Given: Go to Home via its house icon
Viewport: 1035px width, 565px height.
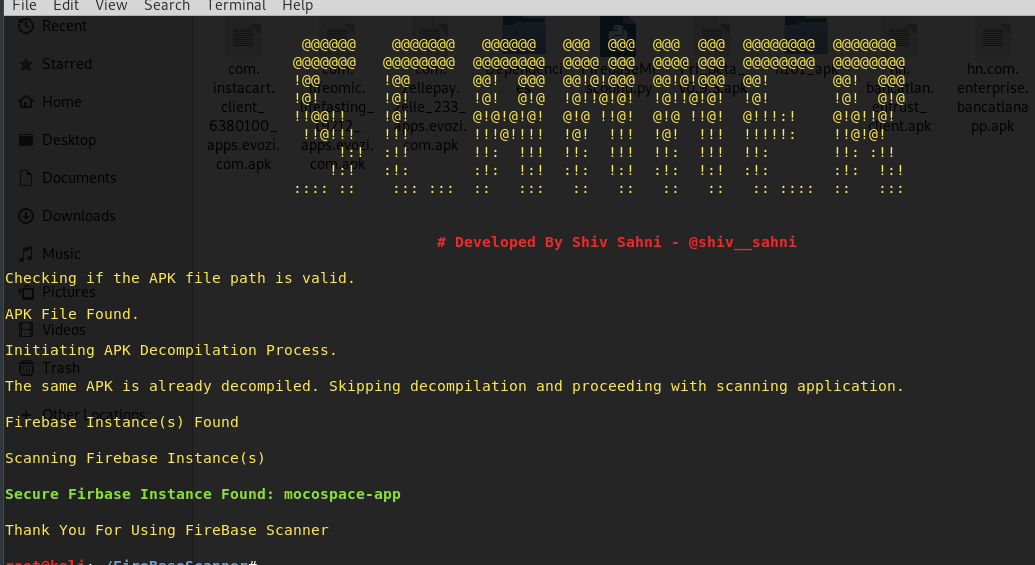Looking at the screenshot, I should click(x=26, y=102).
